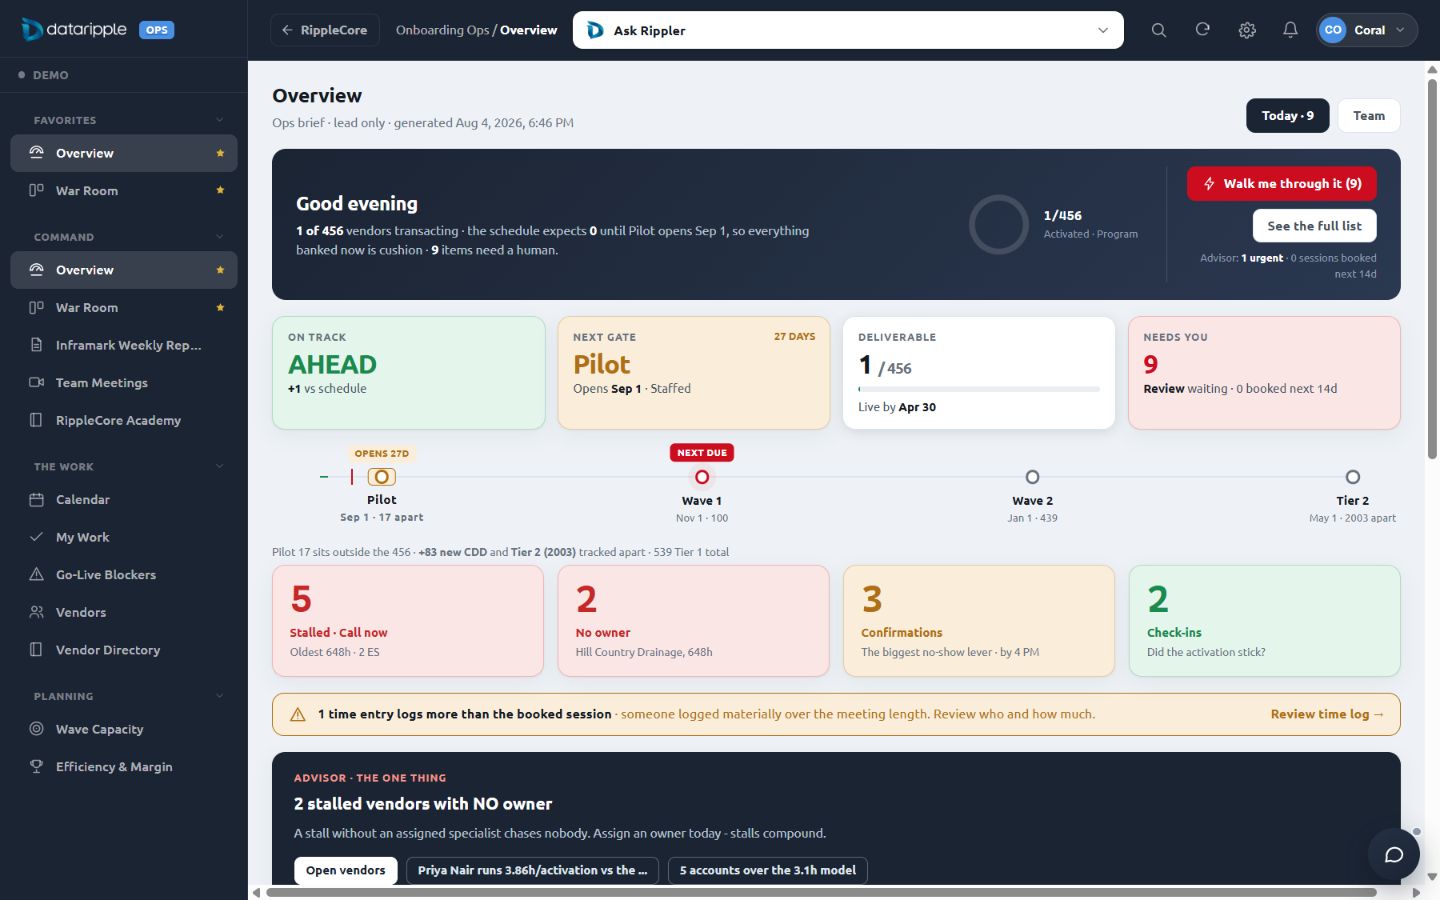Open the Coral user menu
The width and height of the screenshot is (1440, 900).
[x=1367, y=30]
